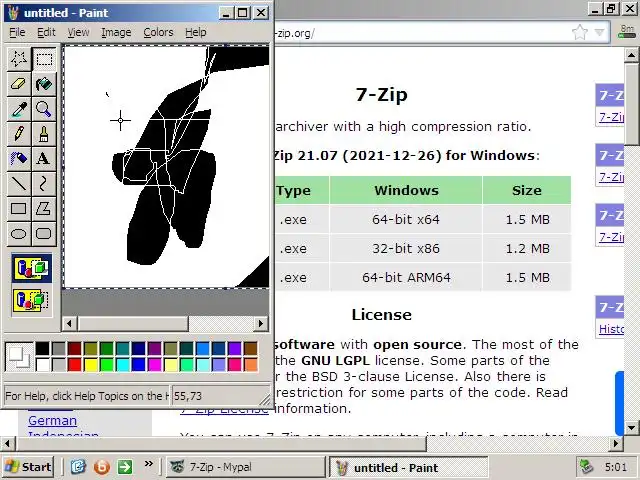Image resolution: width=640 pixels, height=480 pixels.
Task: Select the Pencil tool in Paint
Action: tap(19, 134)
